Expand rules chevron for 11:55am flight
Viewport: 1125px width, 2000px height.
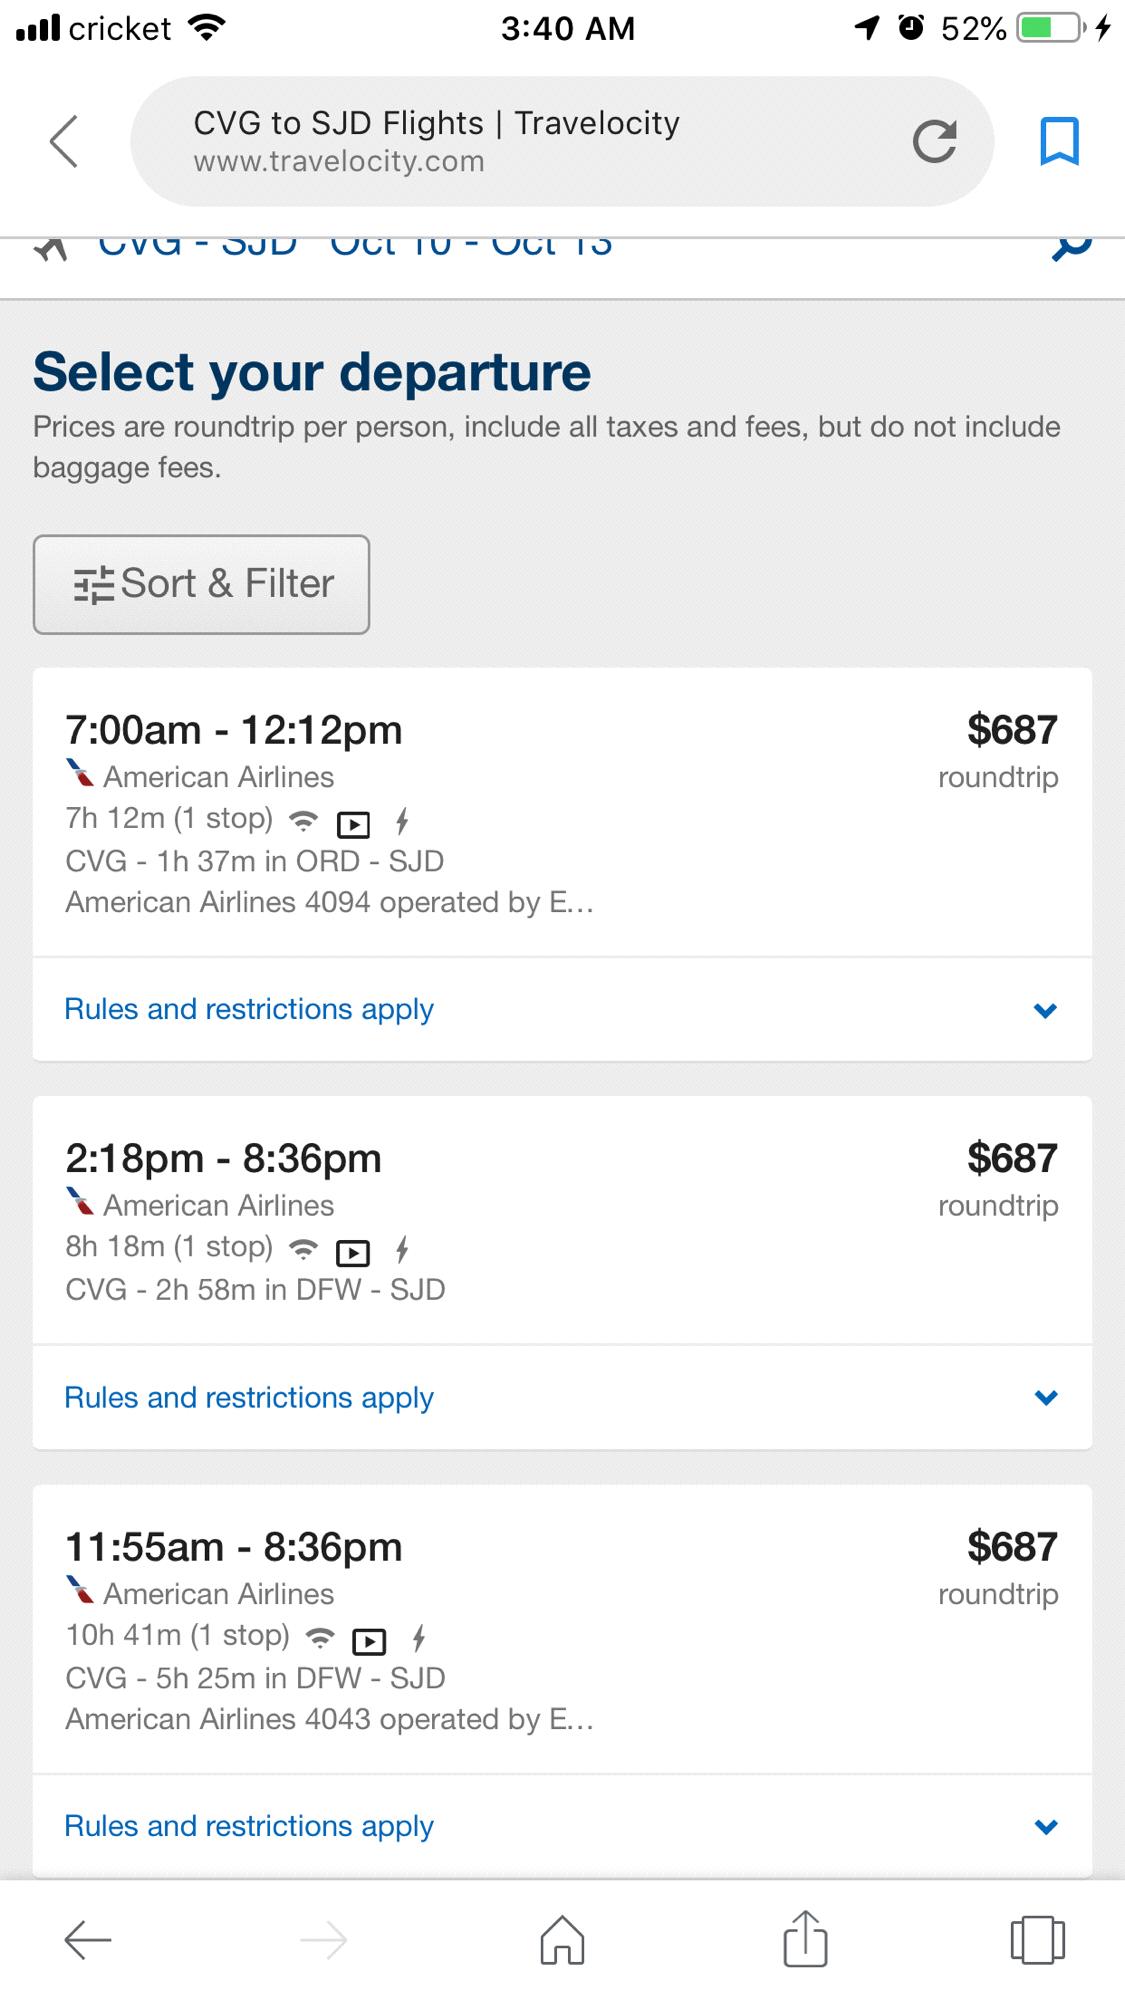[1045, 1827]
